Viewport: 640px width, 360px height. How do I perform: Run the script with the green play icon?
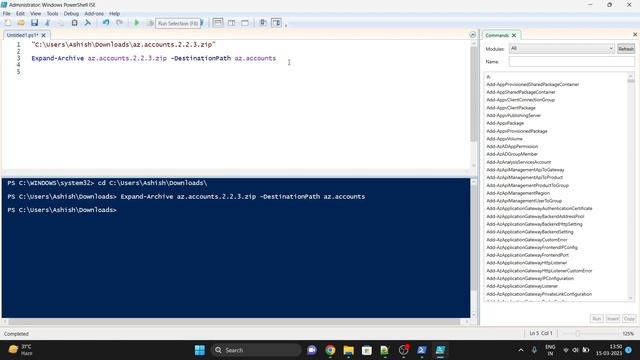(137, 23)
